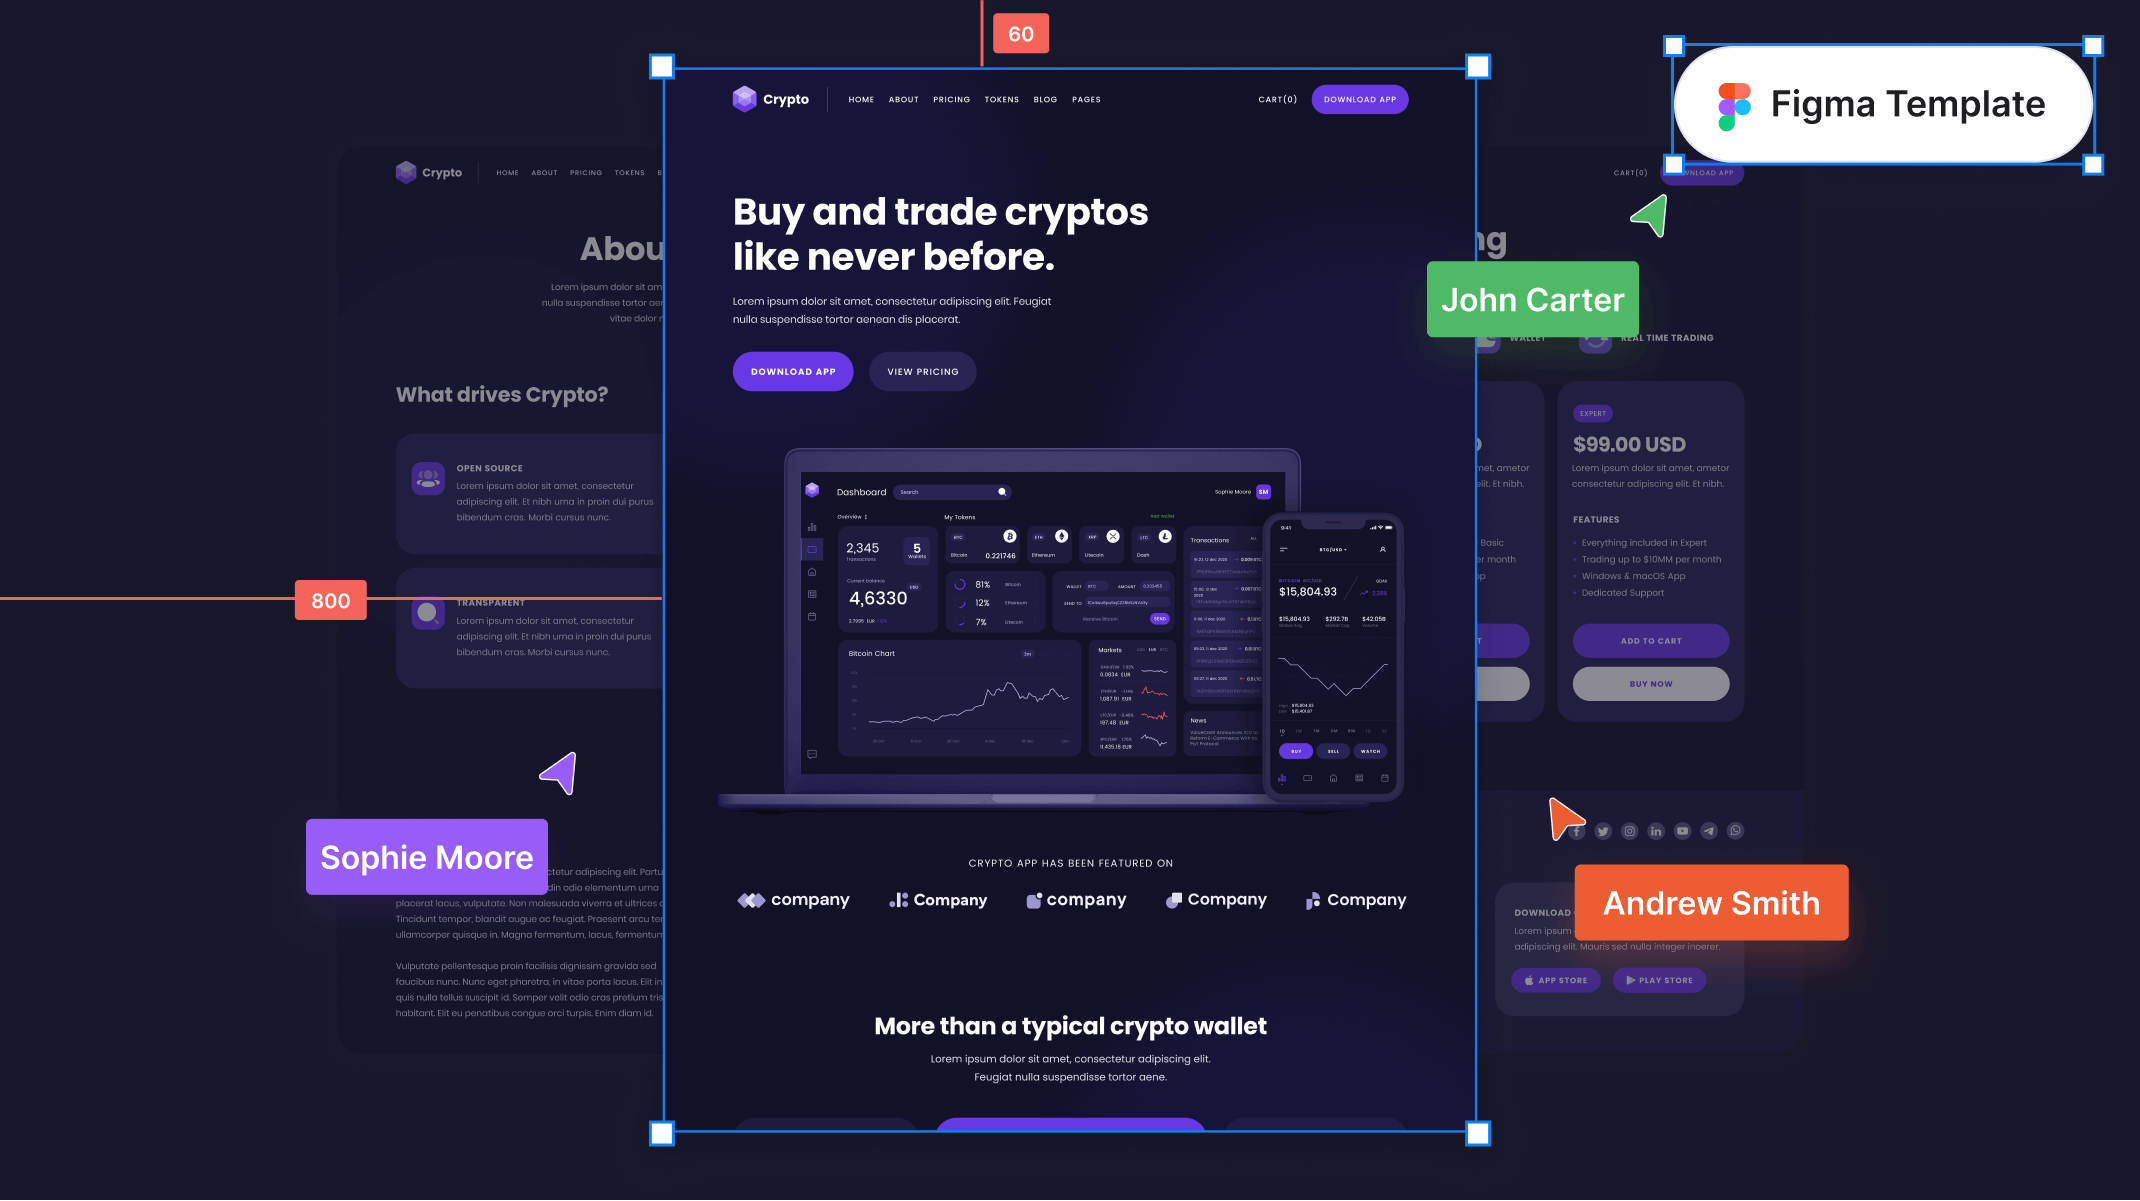Screen dimensions: 2140x1201
Task: Select the width value input showing 800
Action: tap(331, 600)
